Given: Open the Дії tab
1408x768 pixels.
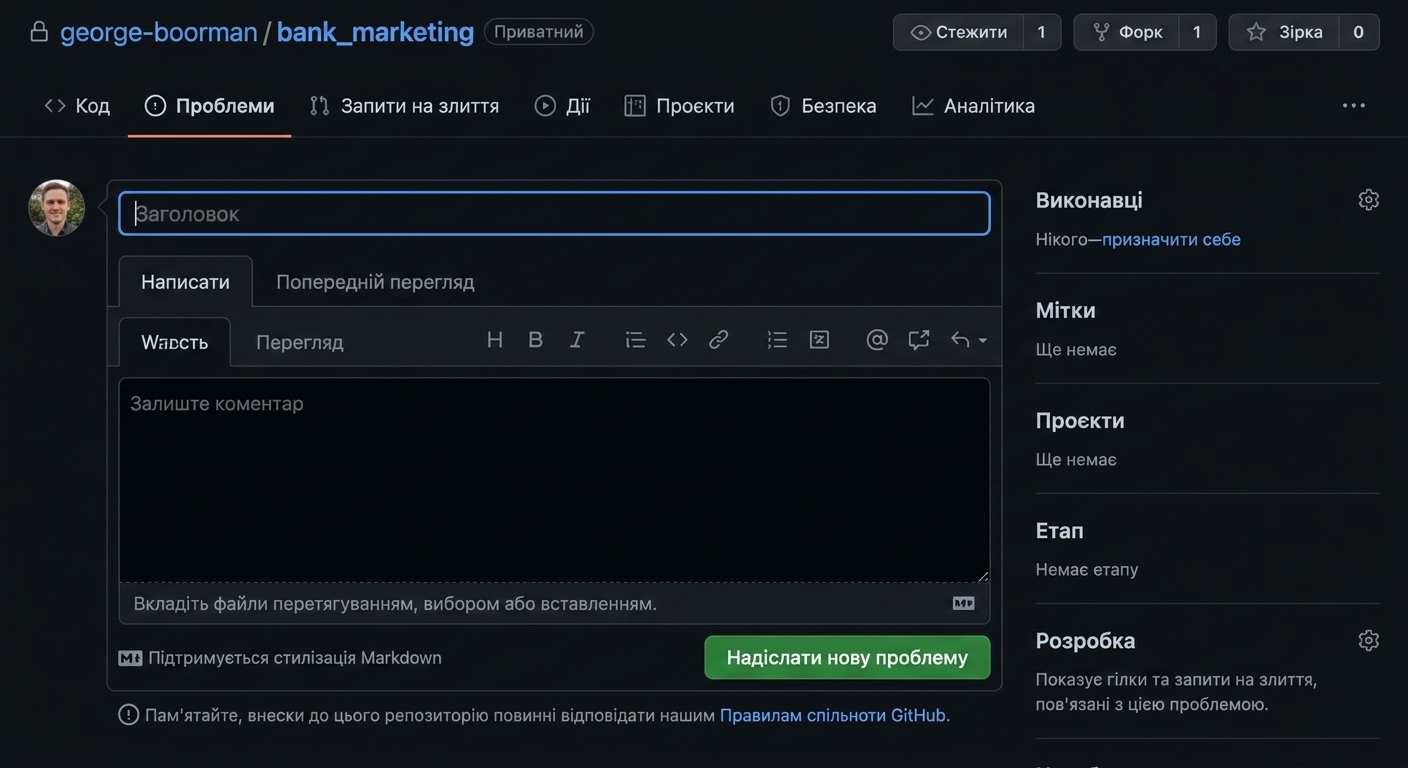Looking at the screenshot, I should click(x=562, y=105).
